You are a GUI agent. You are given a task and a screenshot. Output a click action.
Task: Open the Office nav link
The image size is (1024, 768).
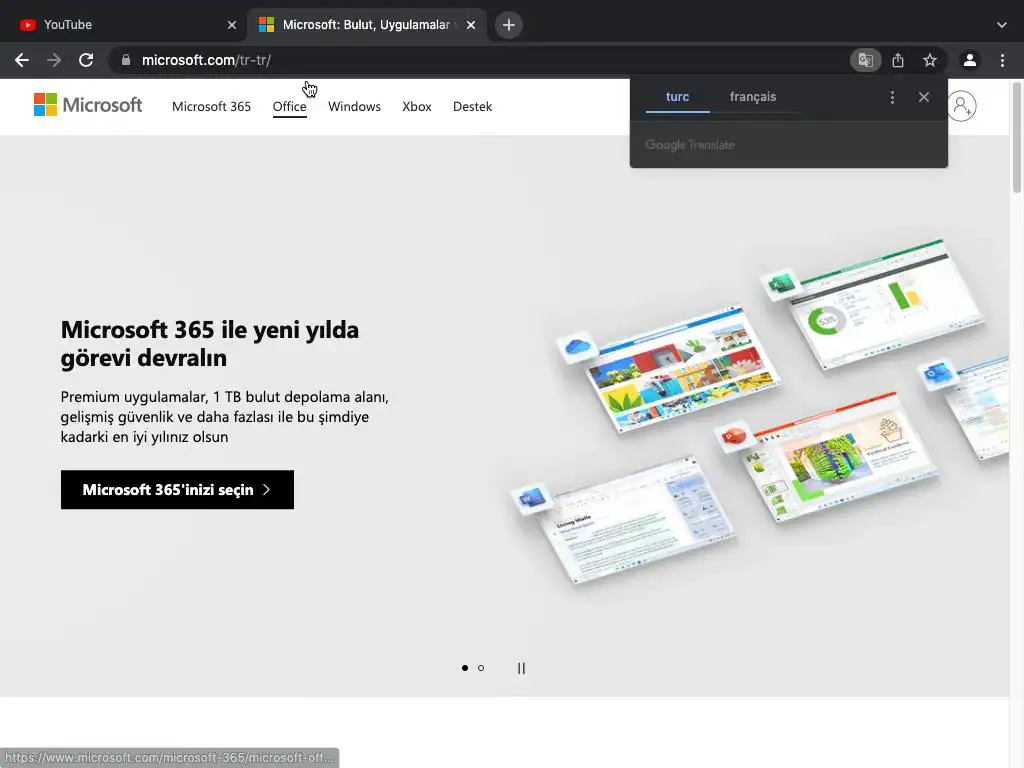pyautogui.click(x=289, y=106)
